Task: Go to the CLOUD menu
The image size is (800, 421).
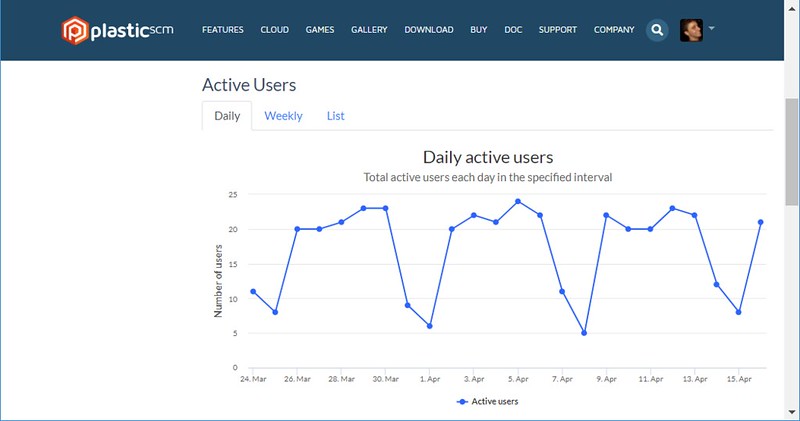Action: point(274,30)
